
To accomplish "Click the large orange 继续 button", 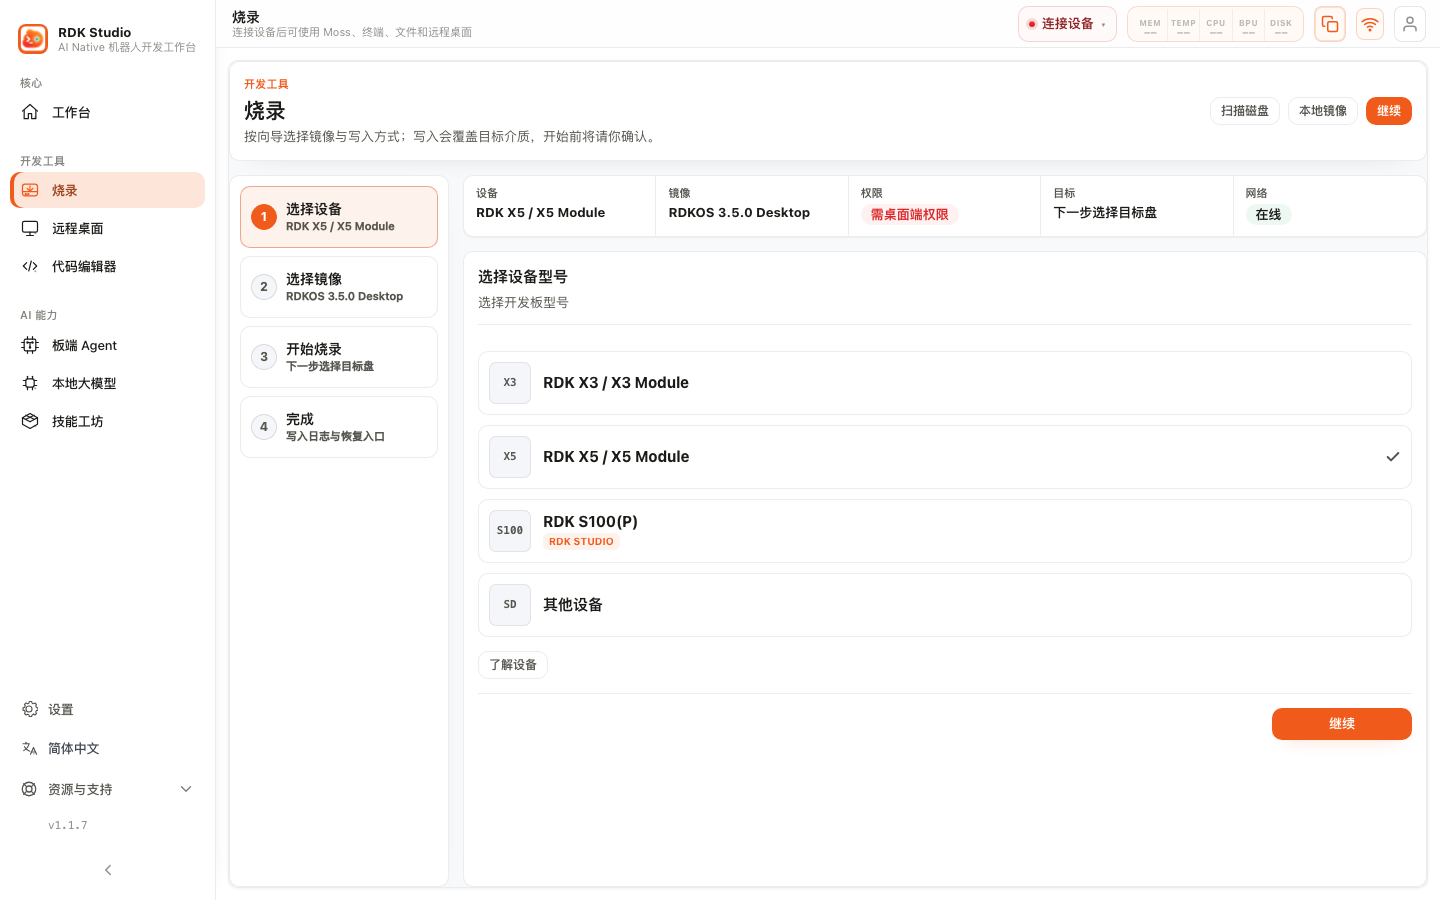I will (1342, 724).
